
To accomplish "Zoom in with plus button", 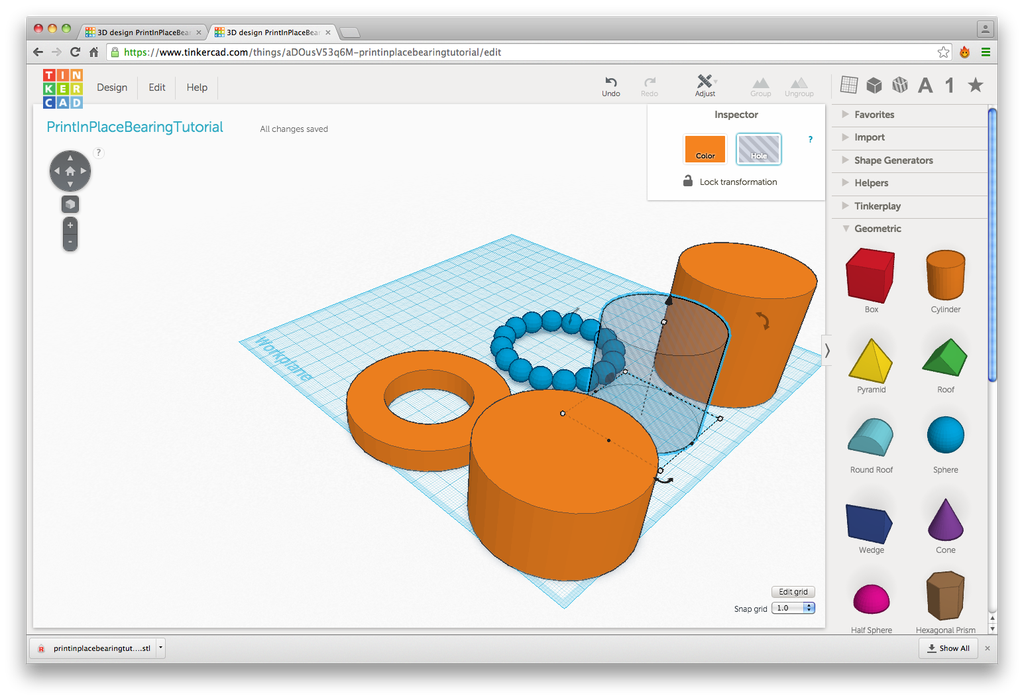I will [70, 225].
